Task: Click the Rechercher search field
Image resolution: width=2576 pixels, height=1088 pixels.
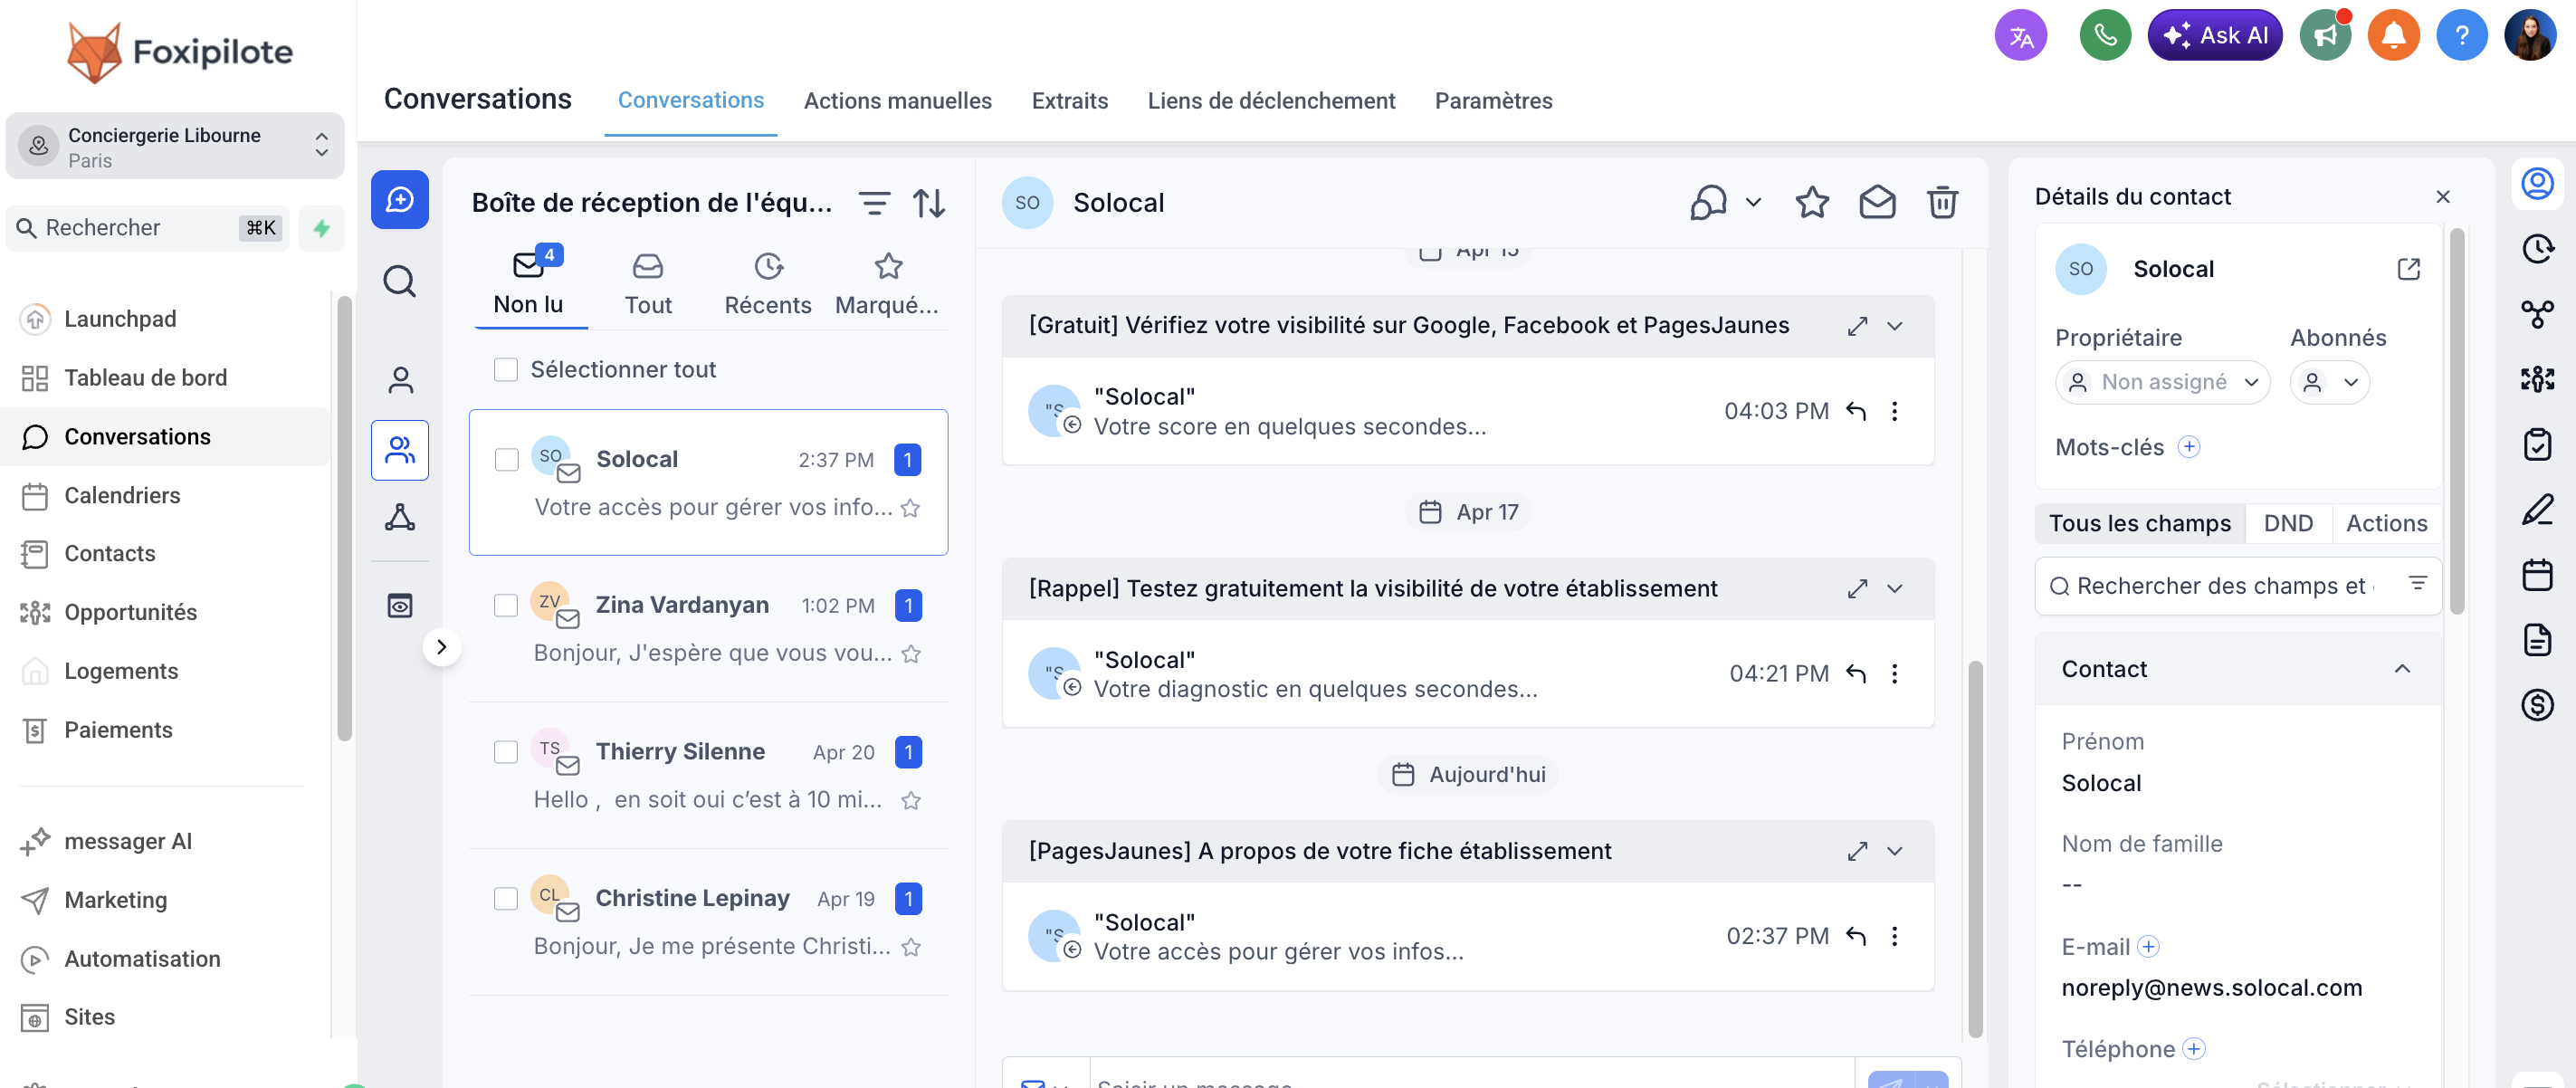Action: click(x=148, y=228)
